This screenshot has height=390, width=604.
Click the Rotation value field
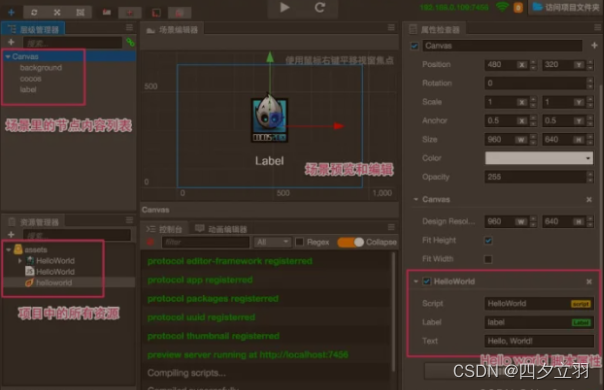535,83
